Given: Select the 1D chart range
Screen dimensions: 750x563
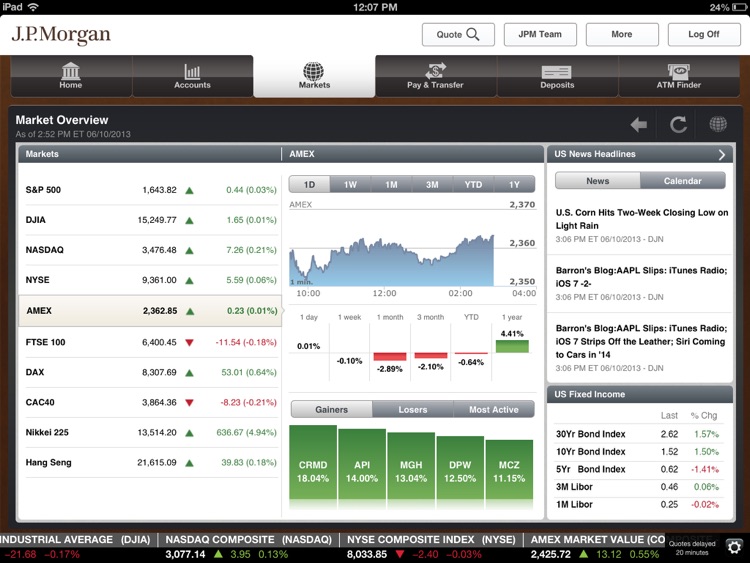Looking at the screenshot, I should (309, 185).
